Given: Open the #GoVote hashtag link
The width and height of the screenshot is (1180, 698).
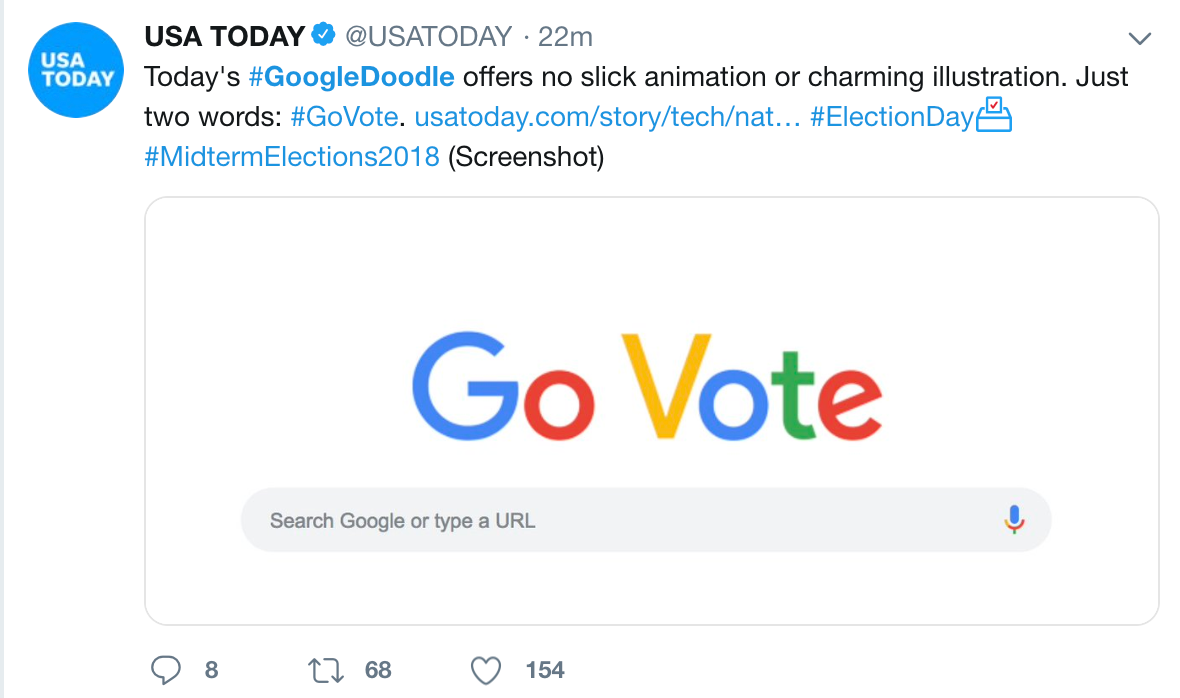Looking at the screenshot, I should [x=343, y=117].
